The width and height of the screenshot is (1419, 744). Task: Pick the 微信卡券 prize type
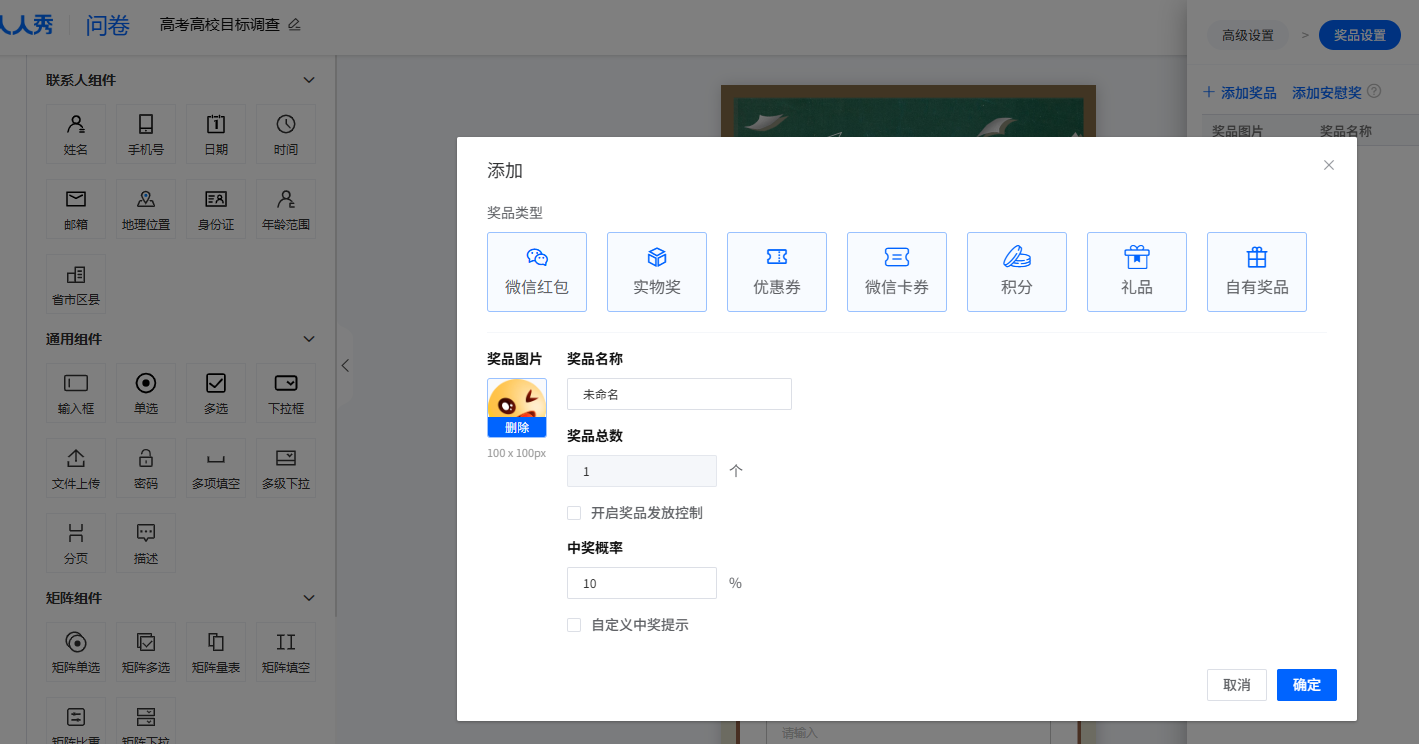pyautogui.click(x=896, y=272)
